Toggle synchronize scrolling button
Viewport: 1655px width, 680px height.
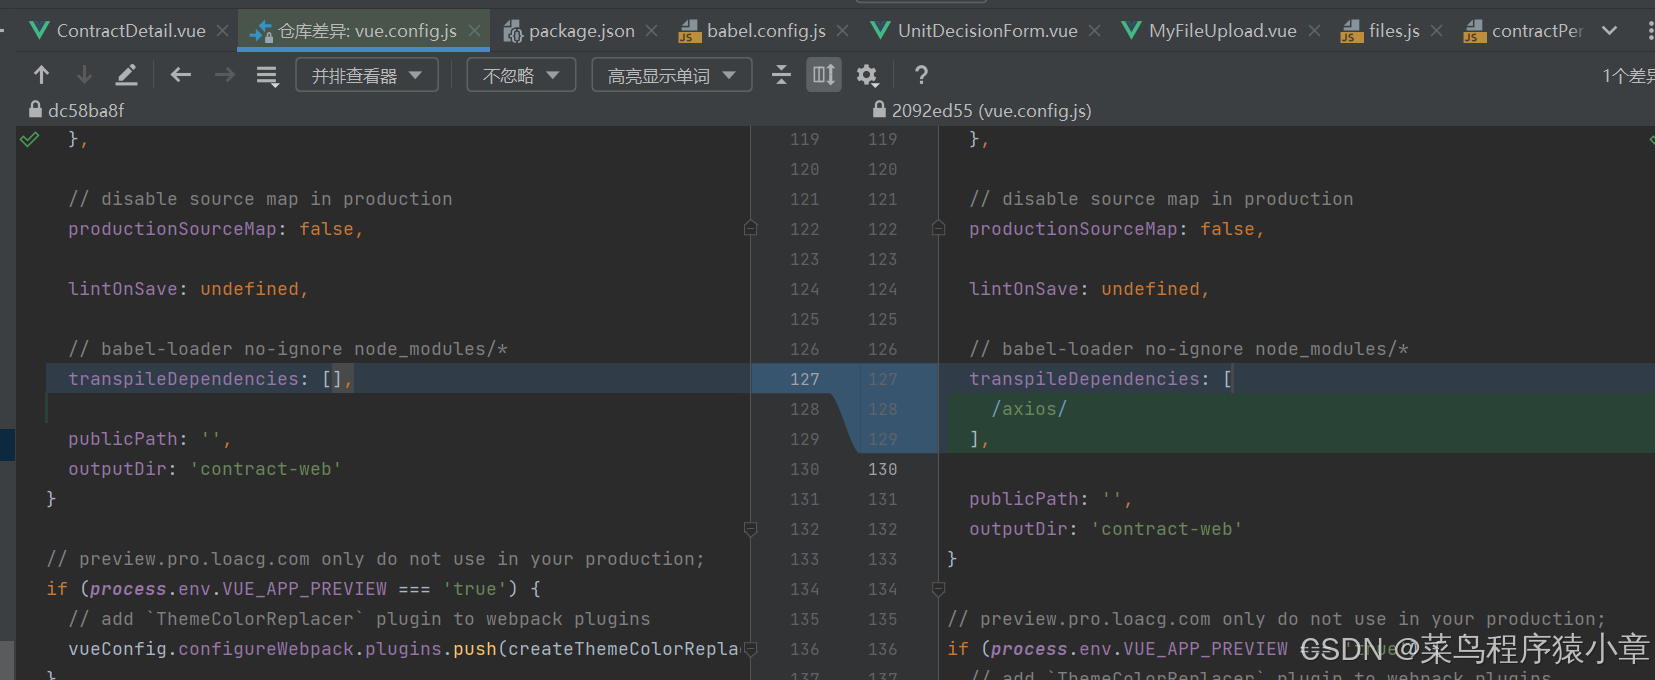[x=824, y=75]
